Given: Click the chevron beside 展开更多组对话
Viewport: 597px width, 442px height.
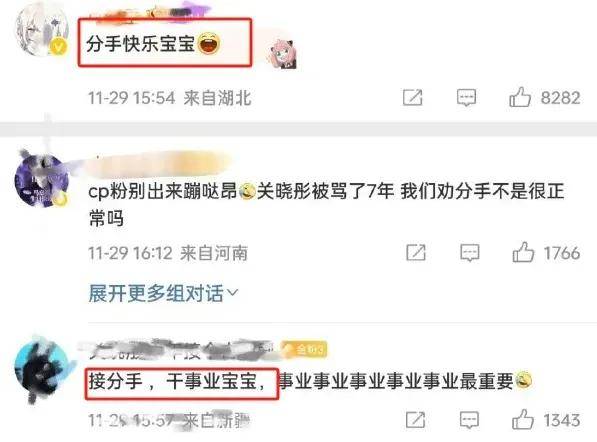Looking at the screenshot, I should [x=232, y=293].
